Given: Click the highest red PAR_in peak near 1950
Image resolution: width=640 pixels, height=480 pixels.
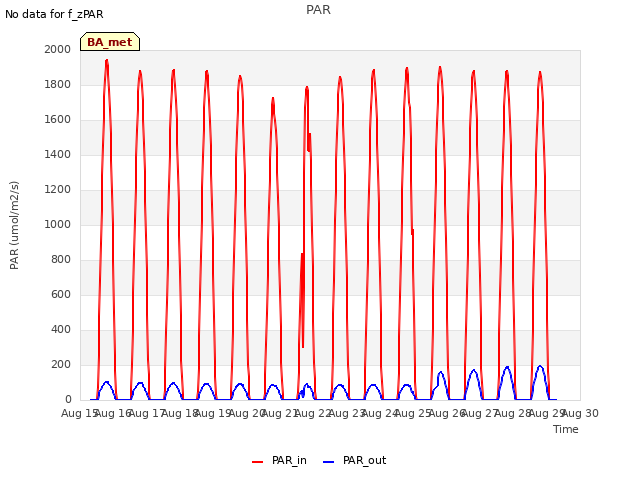Looking at the screenshot, I should [x=107, y=61].
